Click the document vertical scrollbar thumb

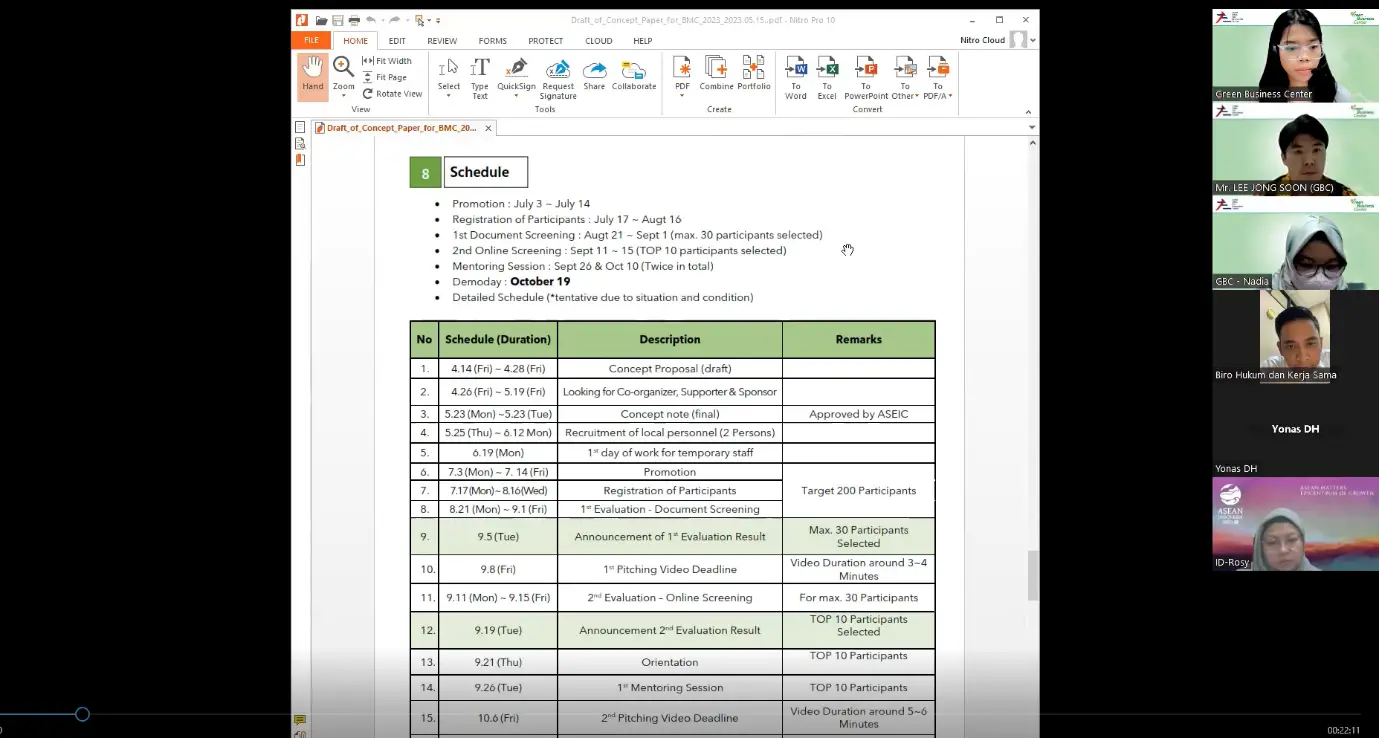click(x=1032, y=575)
